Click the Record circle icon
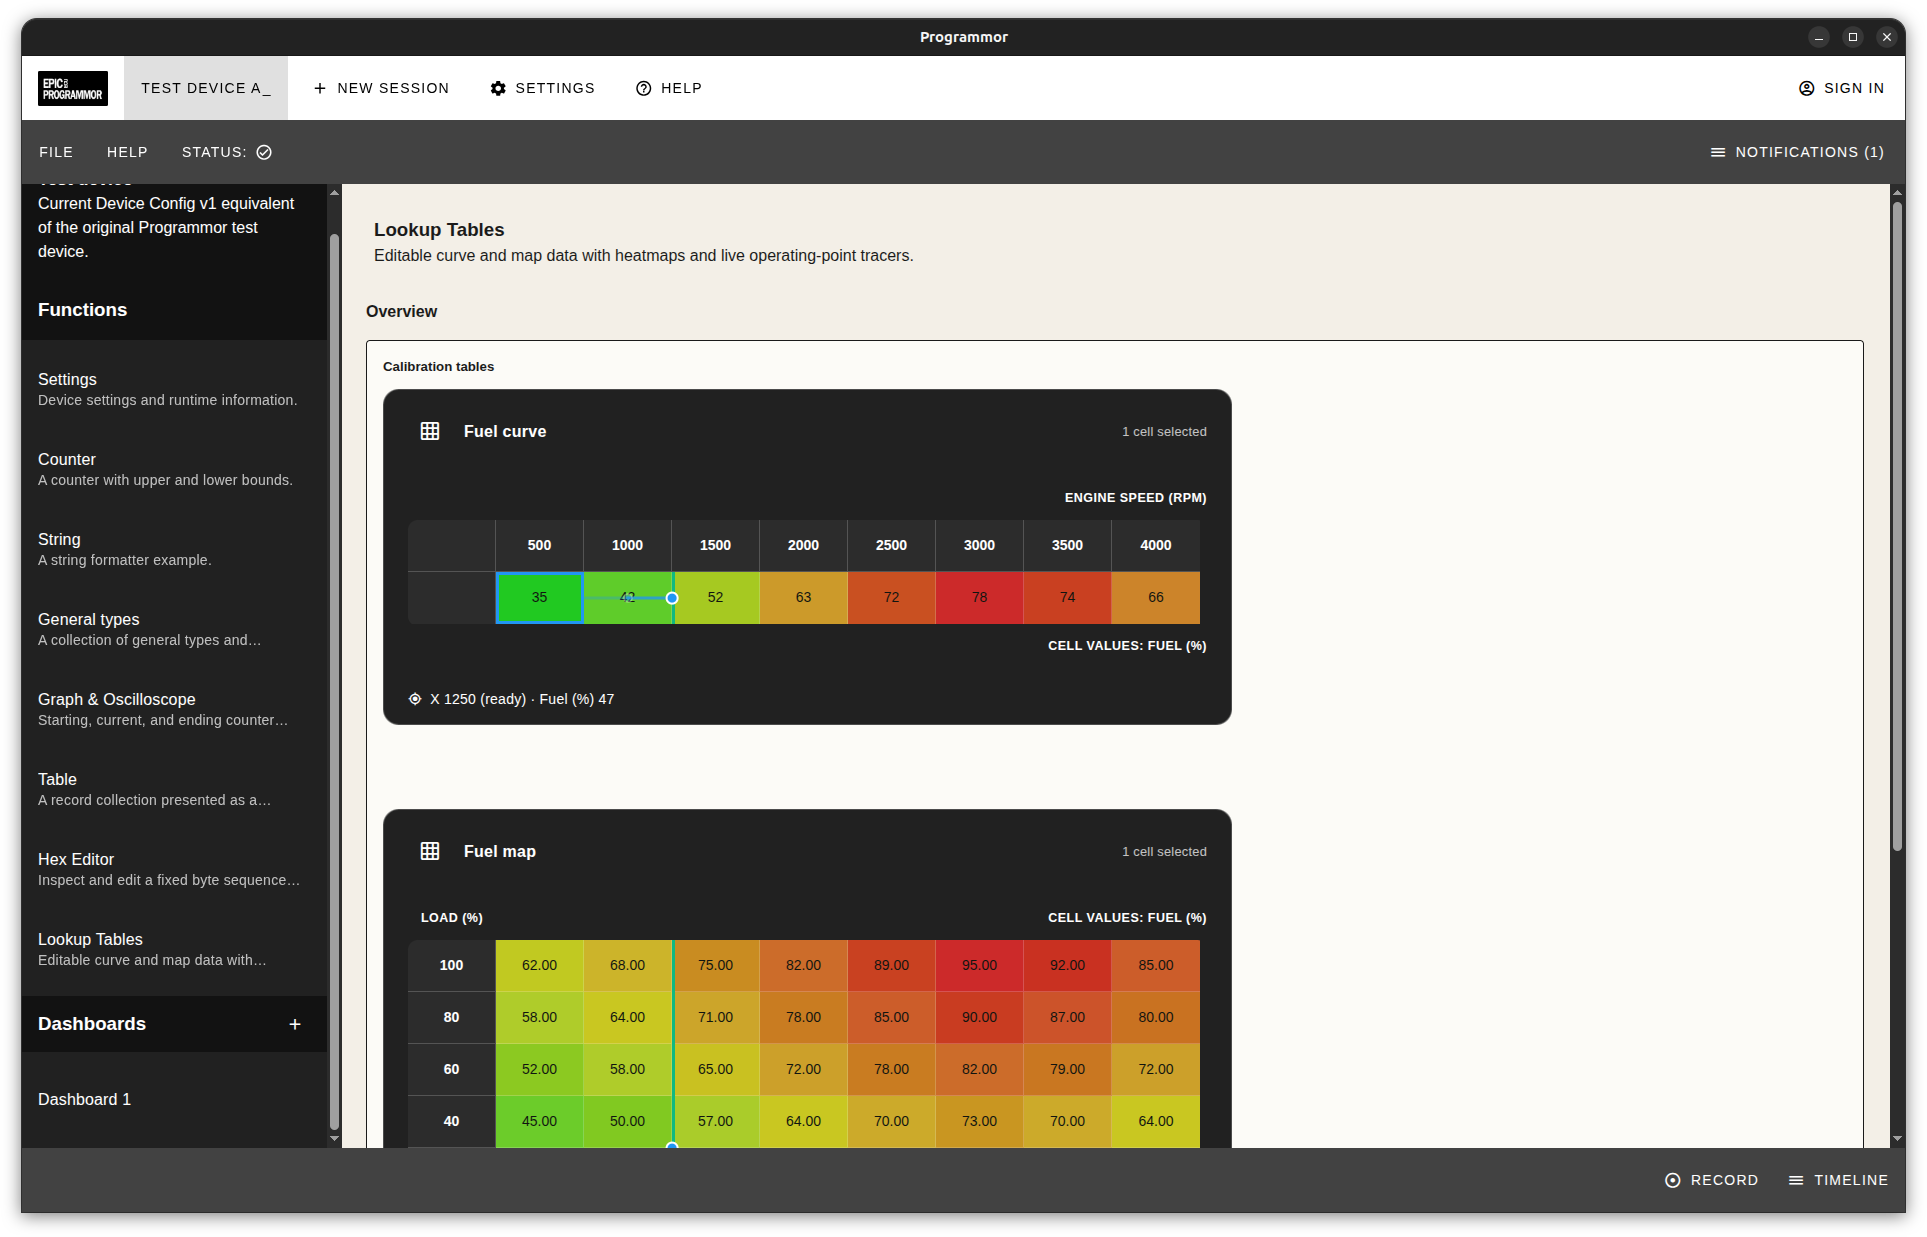 (x=1673, y=1180)
